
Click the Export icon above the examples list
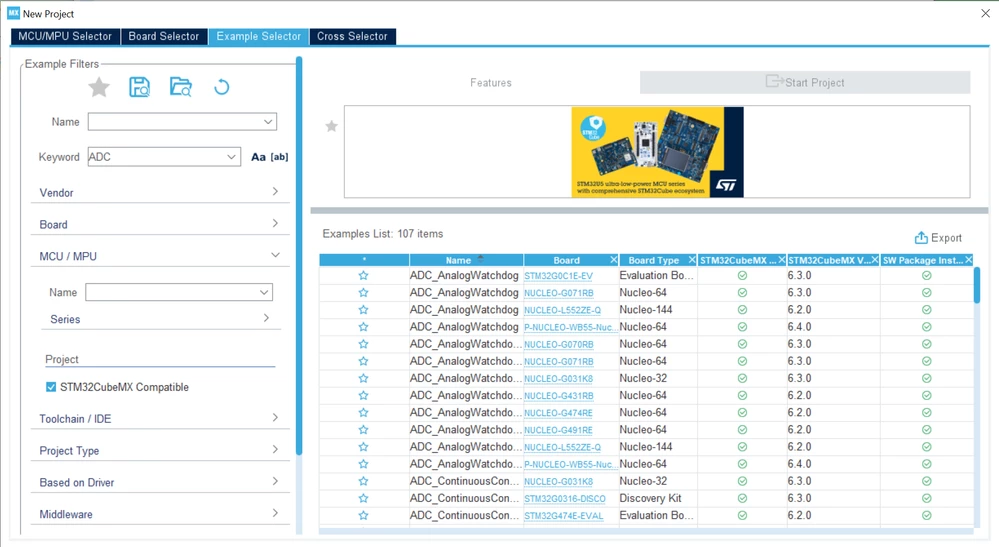[x=938, y=238]
